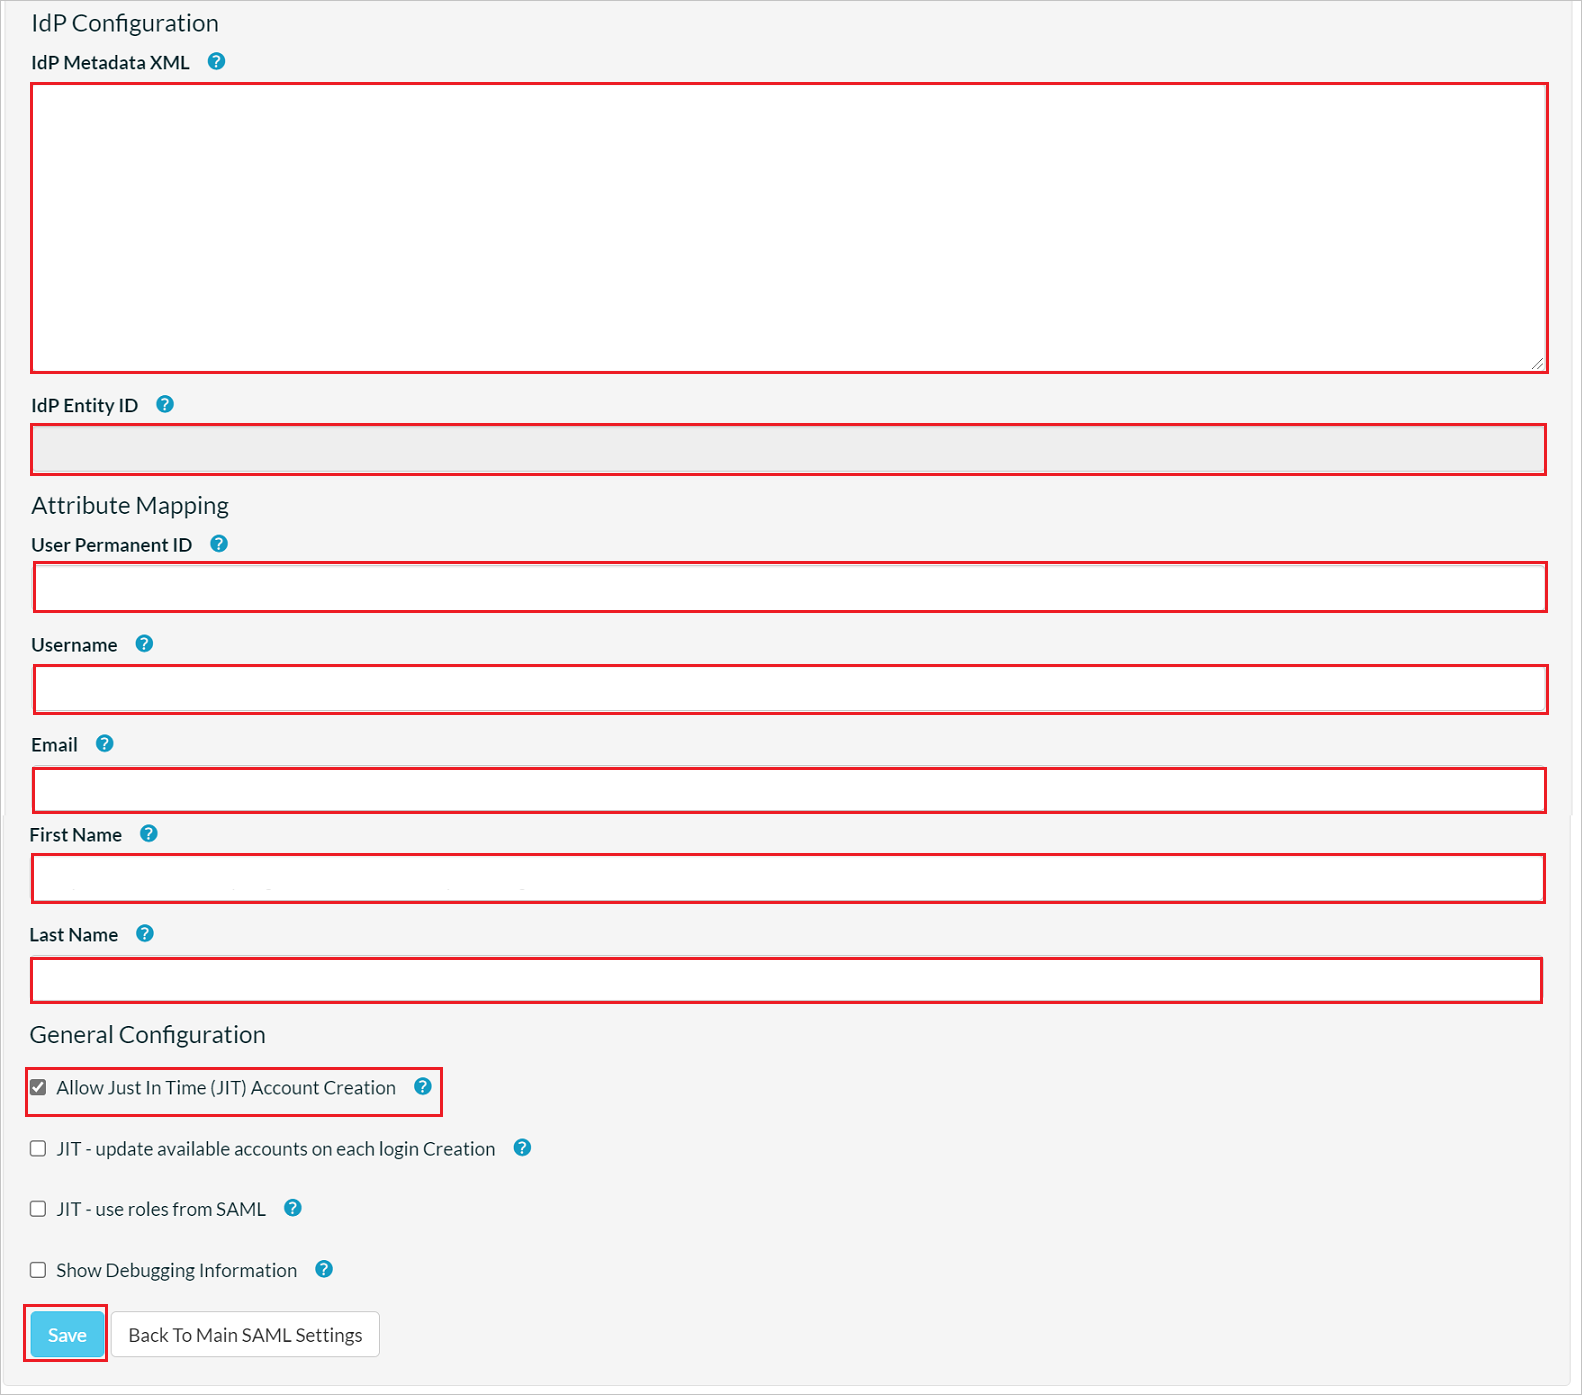This screenshot has width=1582, height=1395.
Task: Save the SAML configuration
Action: click(x=67, y=1335)
